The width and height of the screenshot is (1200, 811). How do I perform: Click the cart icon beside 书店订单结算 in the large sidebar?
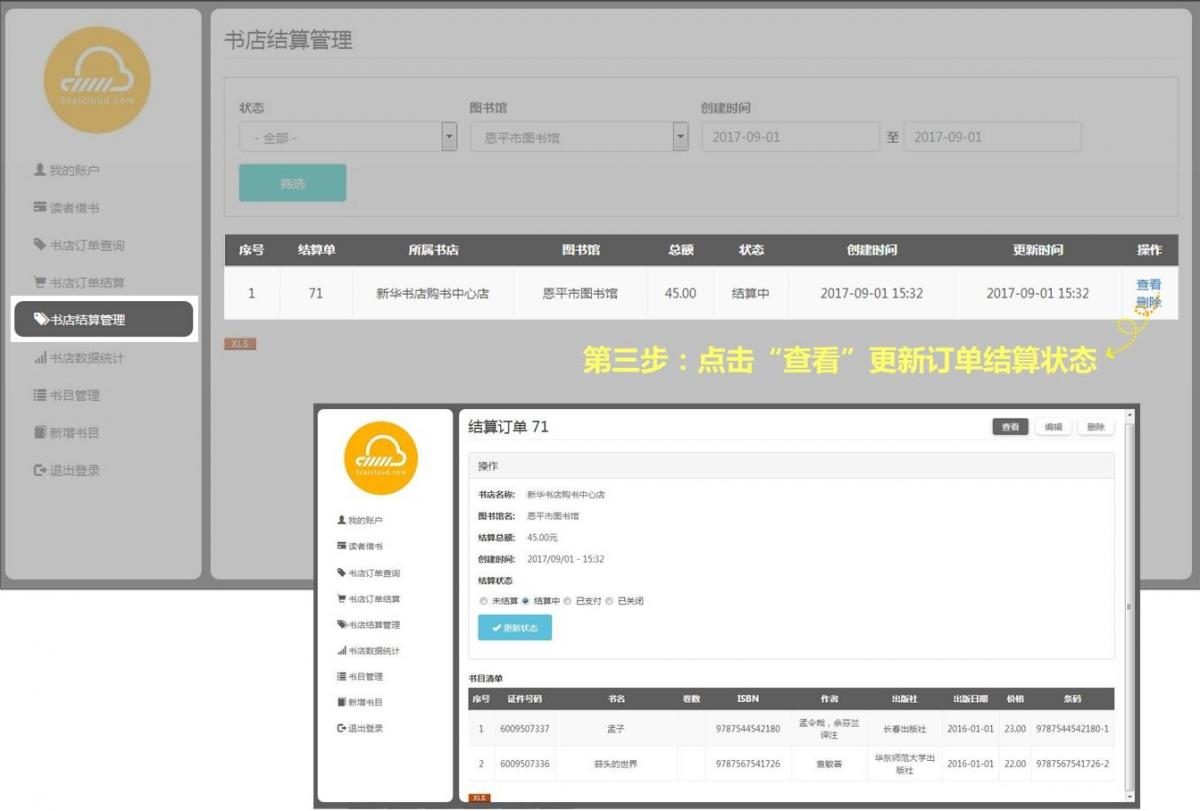click(x=40, y=283)
